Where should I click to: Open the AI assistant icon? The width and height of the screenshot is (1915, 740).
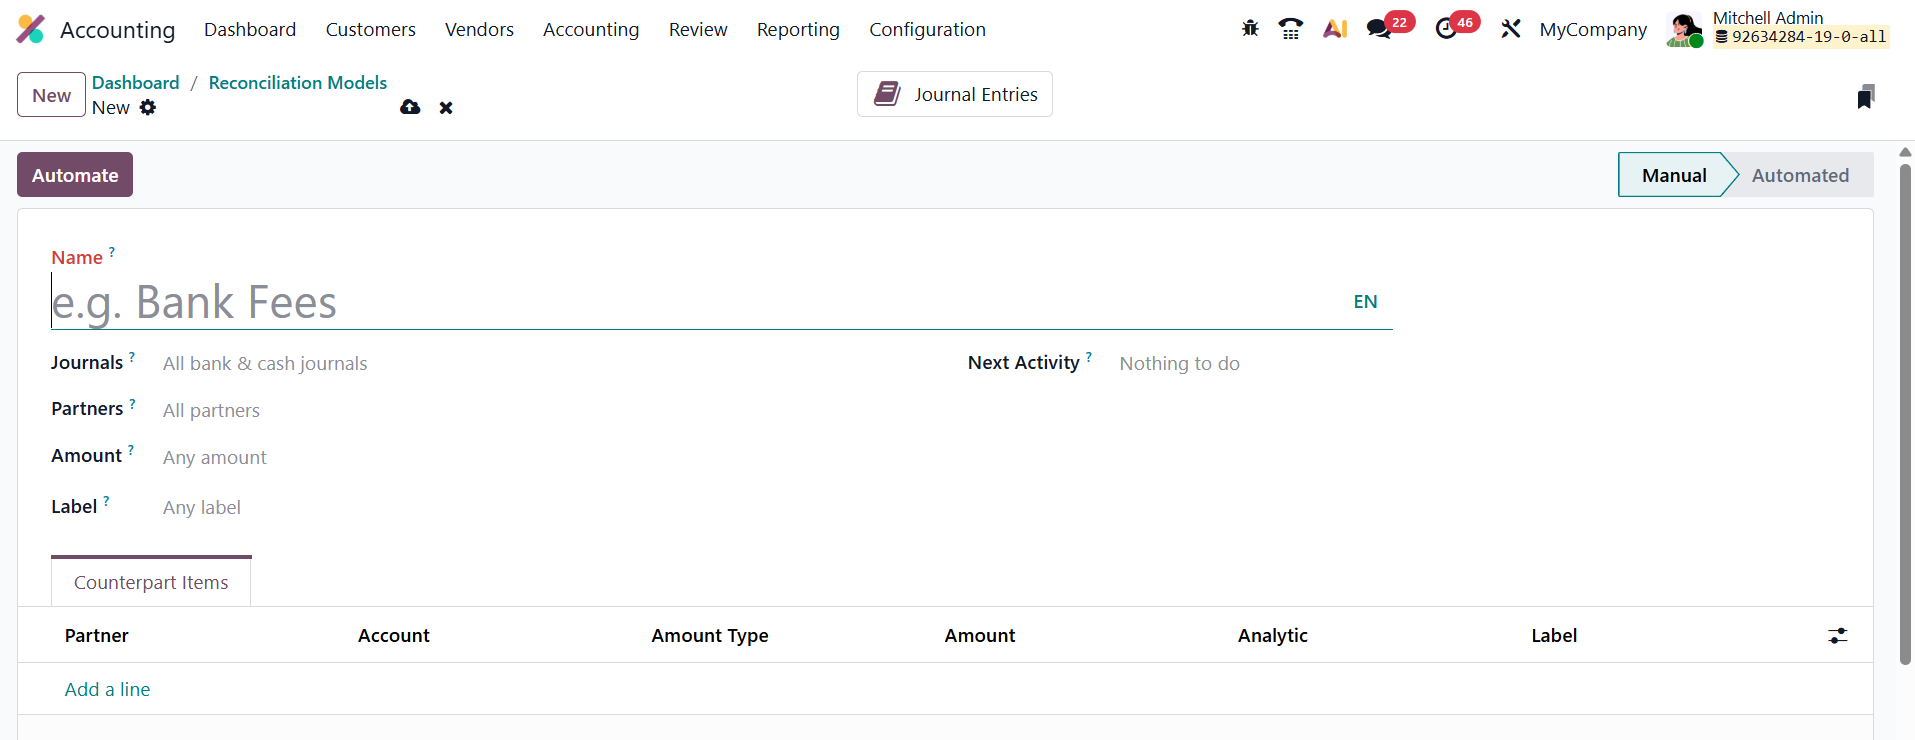(x=1335, y=29)
